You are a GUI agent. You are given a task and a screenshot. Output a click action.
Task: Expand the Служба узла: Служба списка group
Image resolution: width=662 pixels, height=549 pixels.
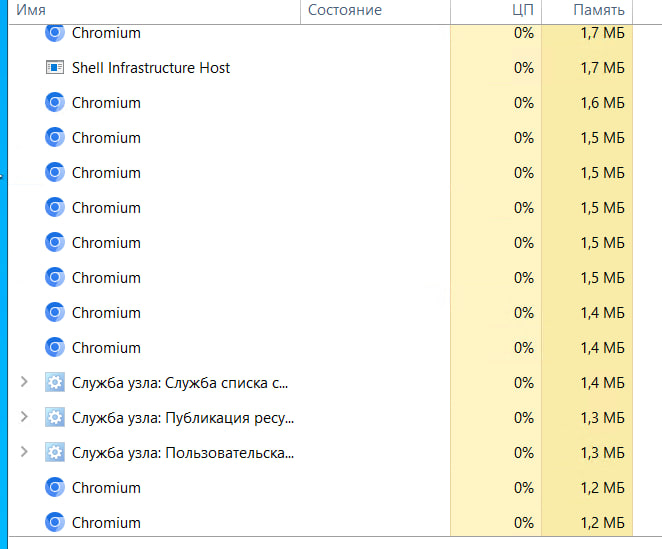coord(25,383)
